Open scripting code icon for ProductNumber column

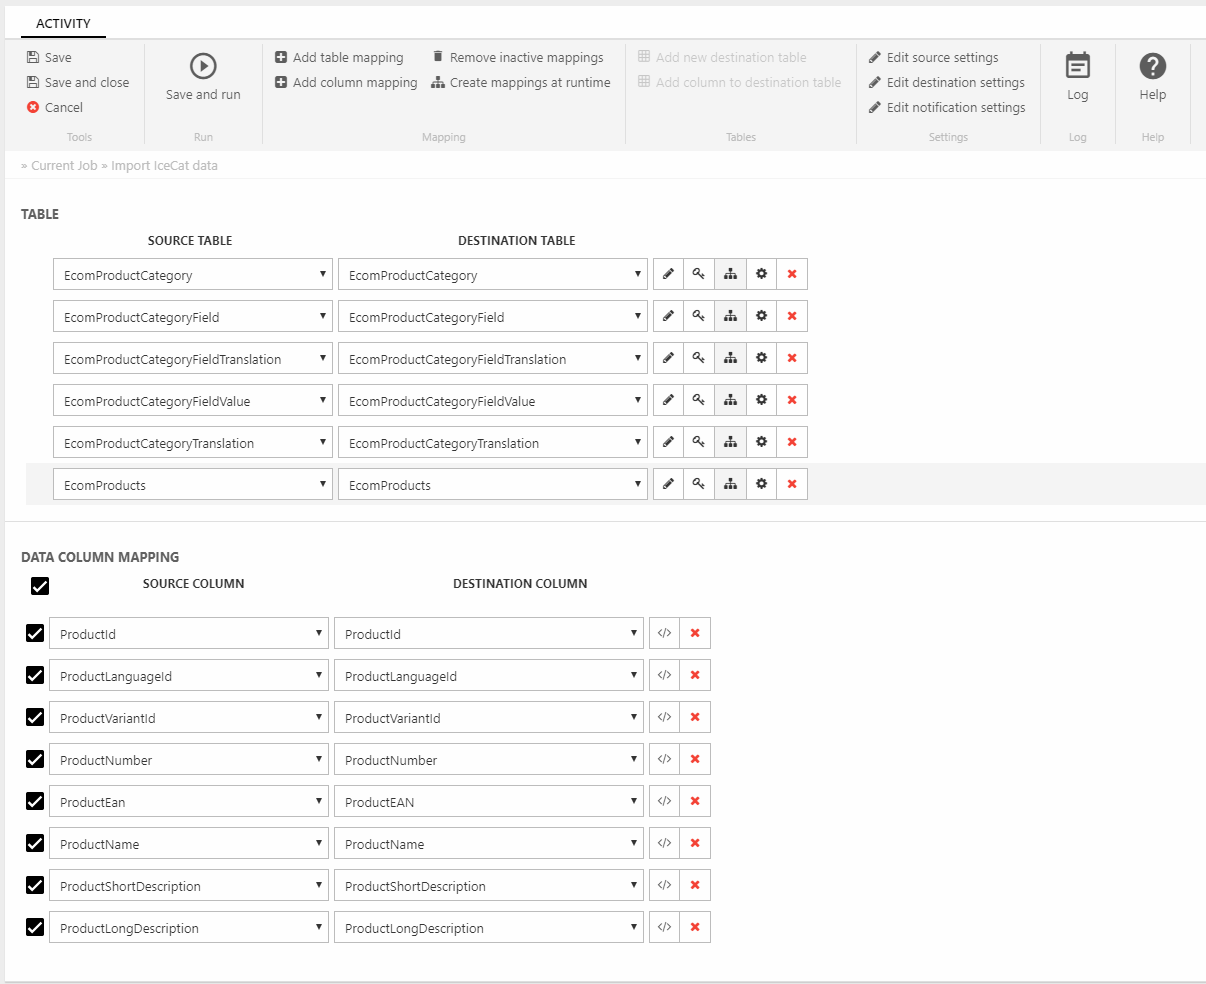coord(664,759)
